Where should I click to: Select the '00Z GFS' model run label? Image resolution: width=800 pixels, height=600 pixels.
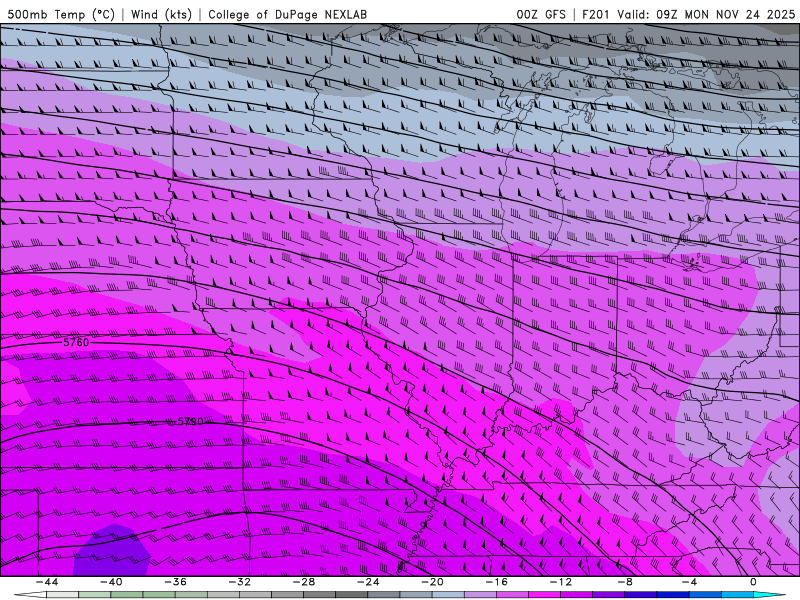click(541, 14)
